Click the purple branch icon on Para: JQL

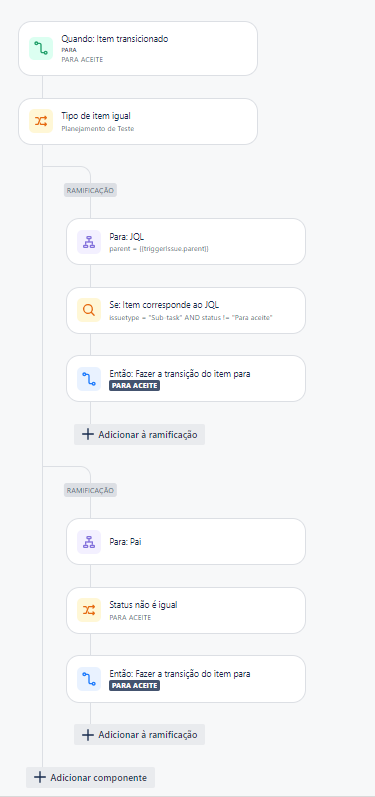89,241
